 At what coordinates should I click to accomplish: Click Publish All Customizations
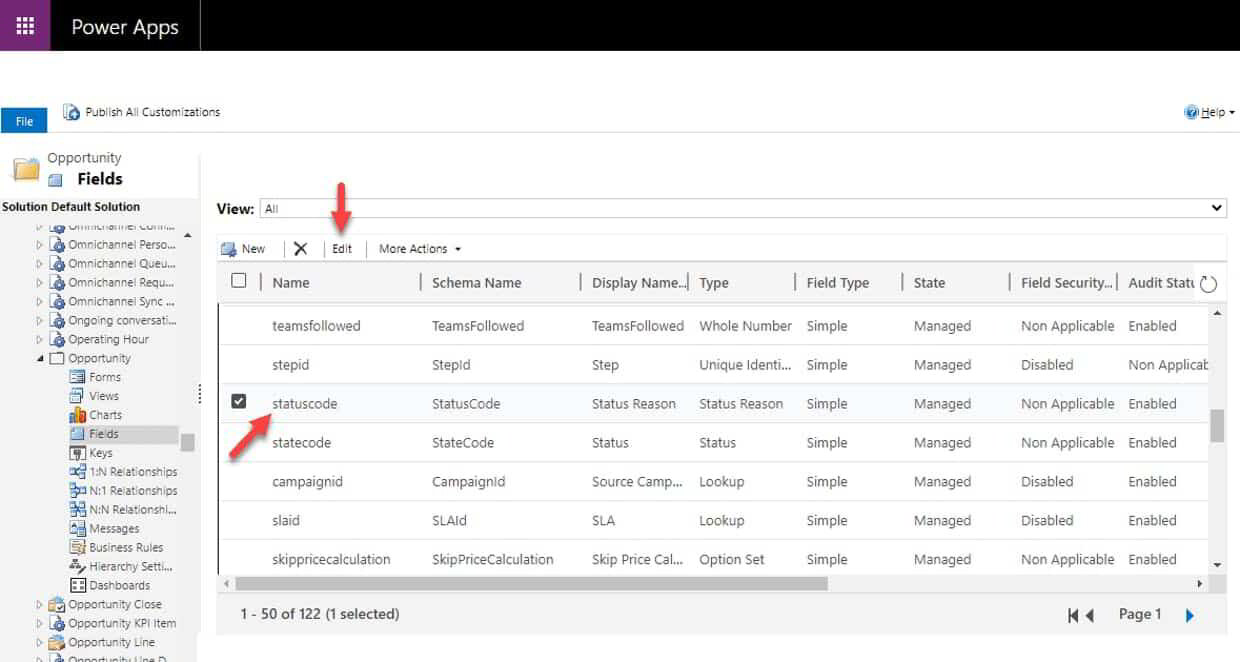142,111
